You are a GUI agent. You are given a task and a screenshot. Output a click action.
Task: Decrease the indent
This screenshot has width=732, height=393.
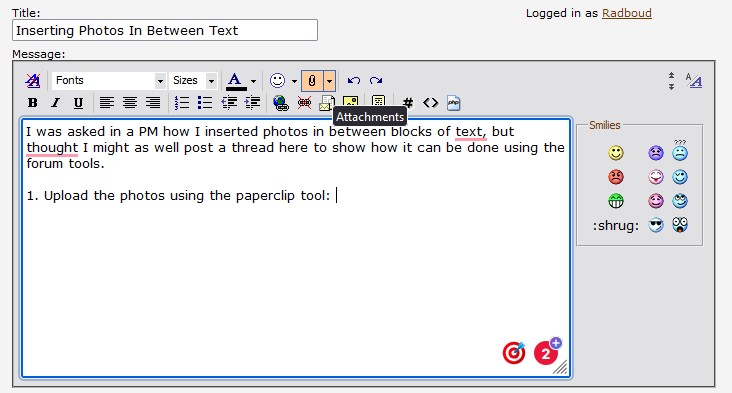tap(229, 103)
